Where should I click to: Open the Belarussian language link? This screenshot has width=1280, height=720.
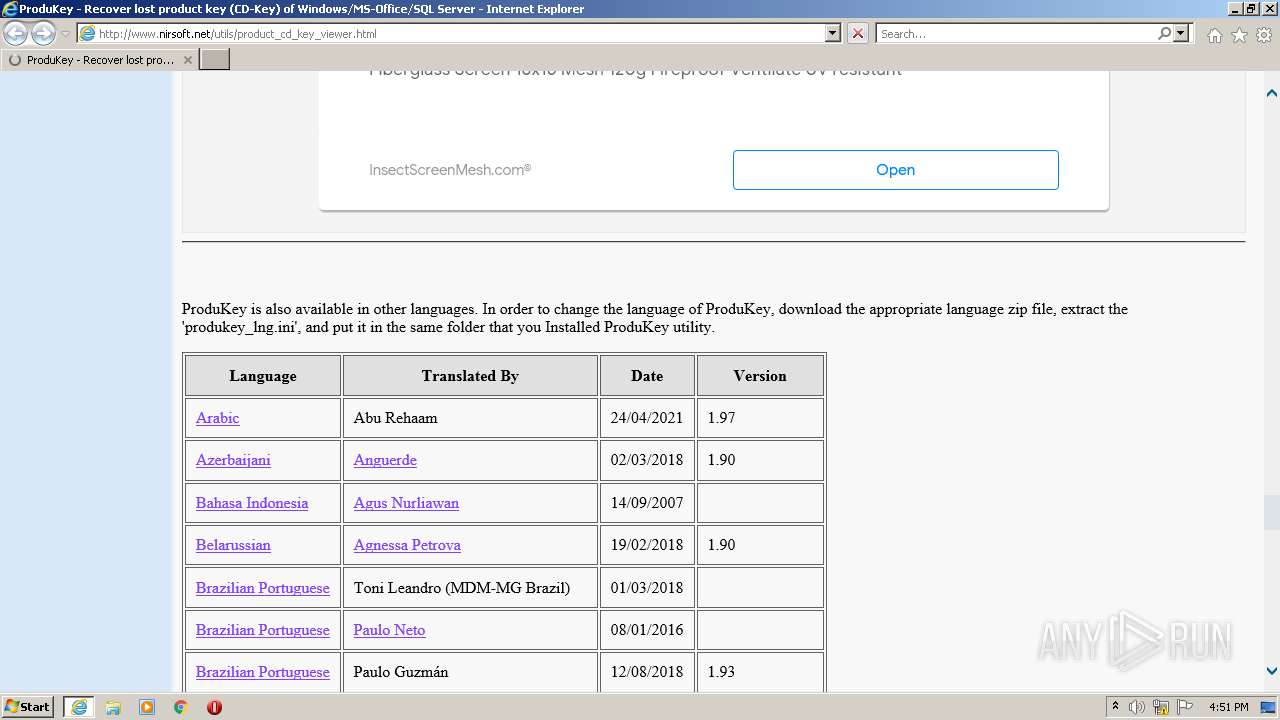point(233,545)
